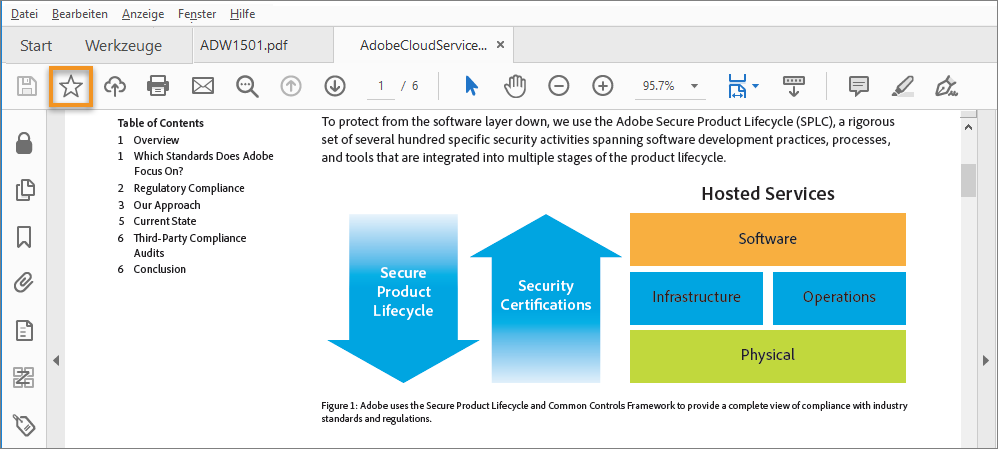998x449 pixels.
Task: Open page thumbnails panel icon
Action: pyautogui.click(x=24, y=190)
